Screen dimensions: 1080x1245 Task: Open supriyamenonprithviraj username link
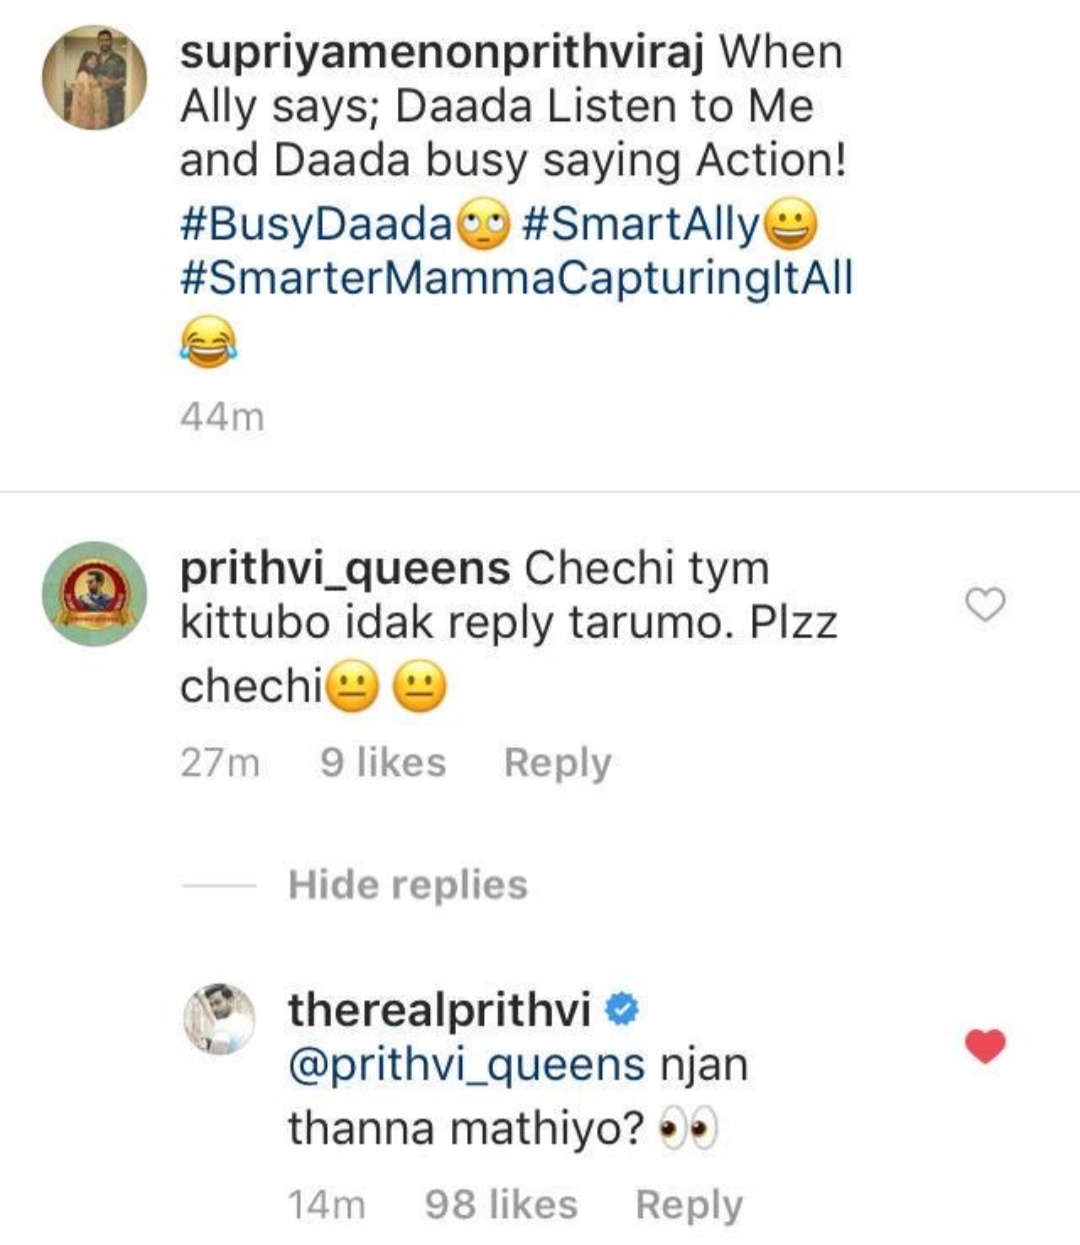point(441,52)
